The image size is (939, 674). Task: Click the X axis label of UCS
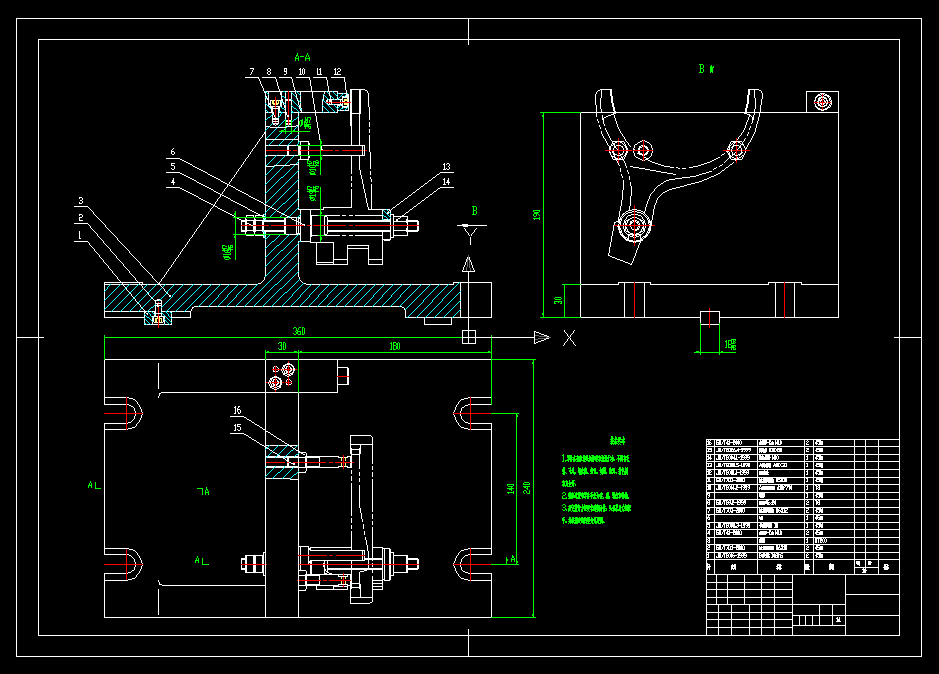570,338
